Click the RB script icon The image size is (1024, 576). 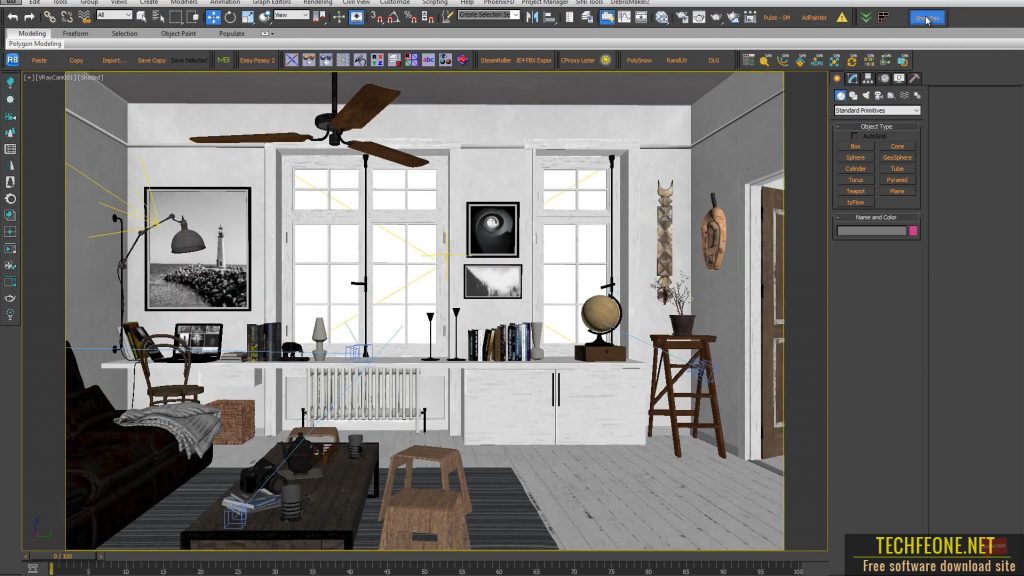[12, 60]
